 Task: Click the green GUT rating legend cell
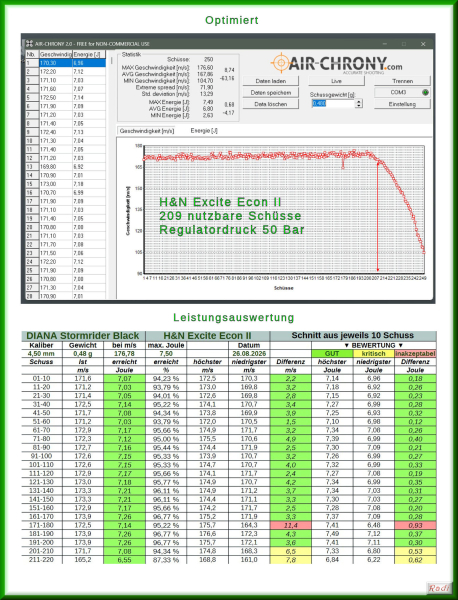(x=332, y=354)
